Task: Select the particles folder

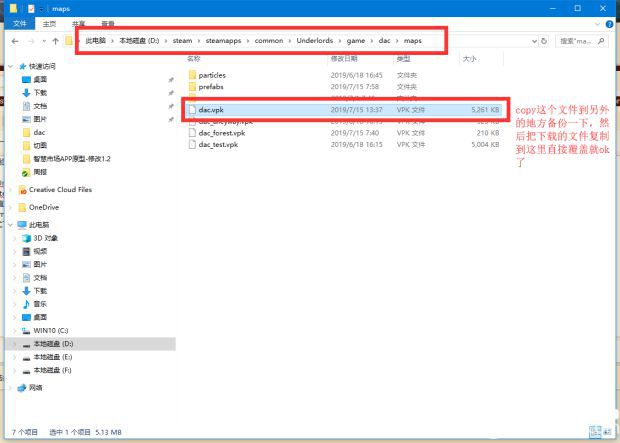Action: coord(212,75)
